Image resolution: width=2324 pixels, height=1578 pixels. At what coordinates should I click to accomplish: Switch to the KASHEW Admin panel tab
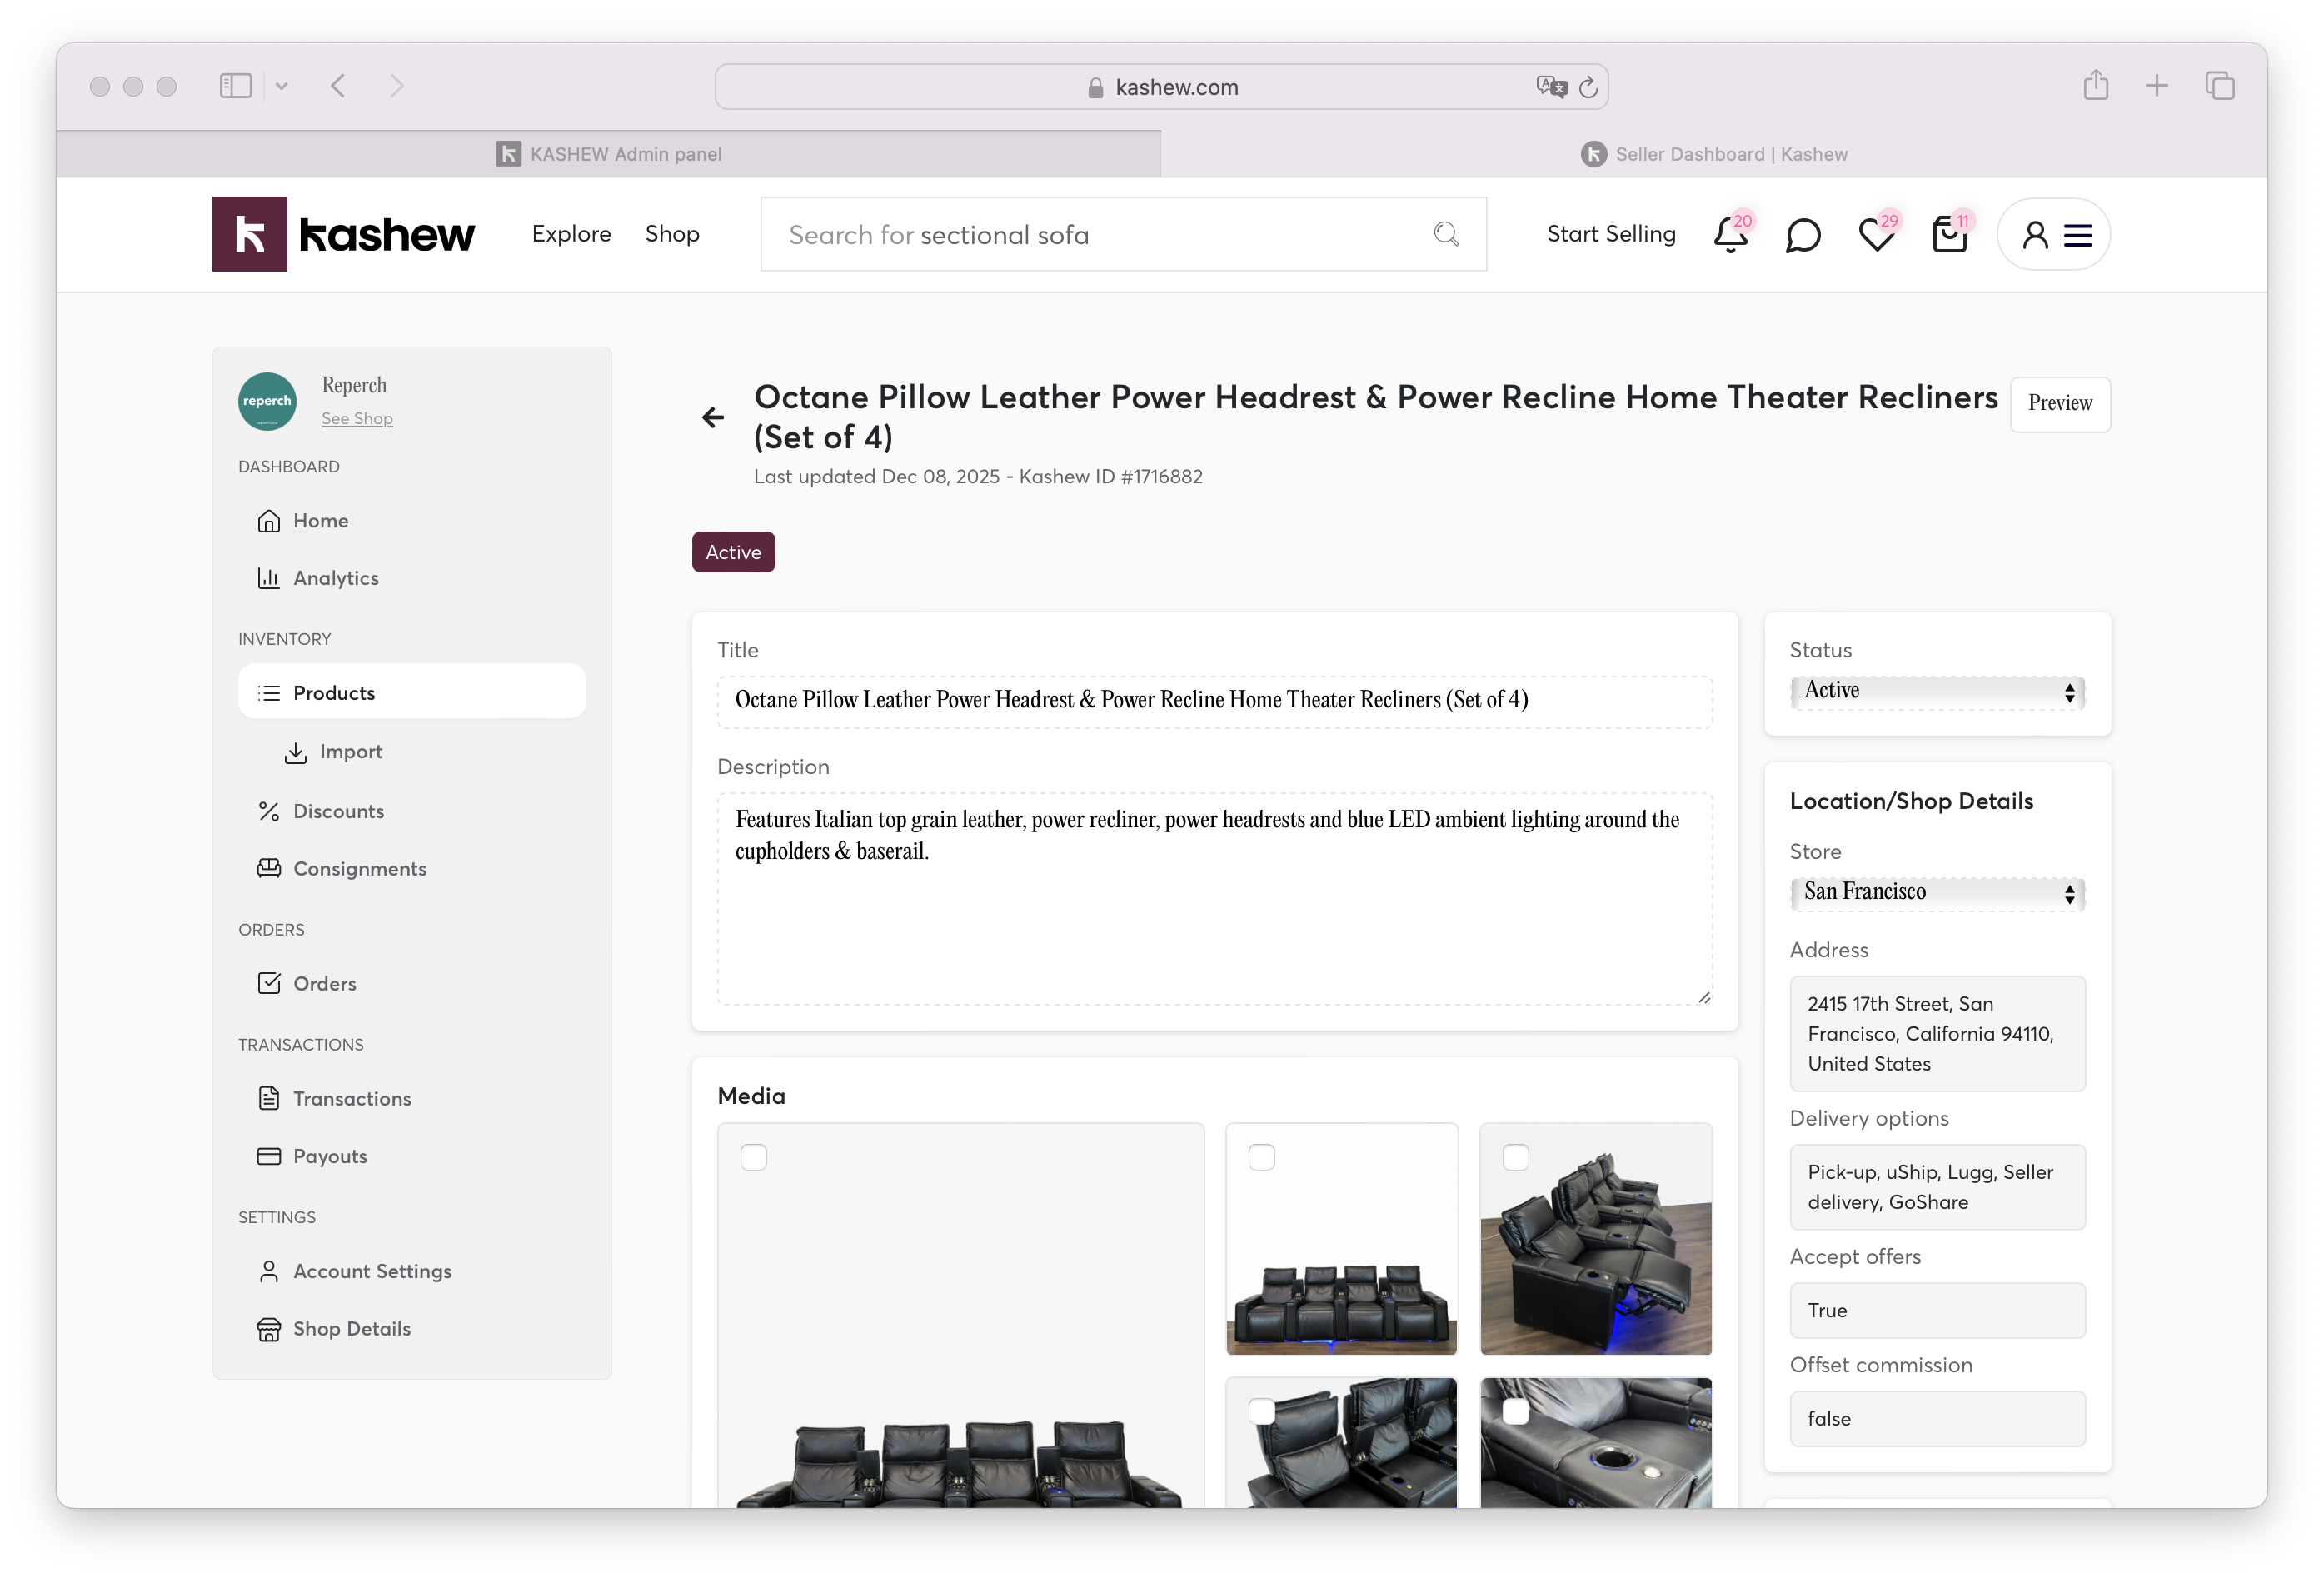tap(609, 154)
